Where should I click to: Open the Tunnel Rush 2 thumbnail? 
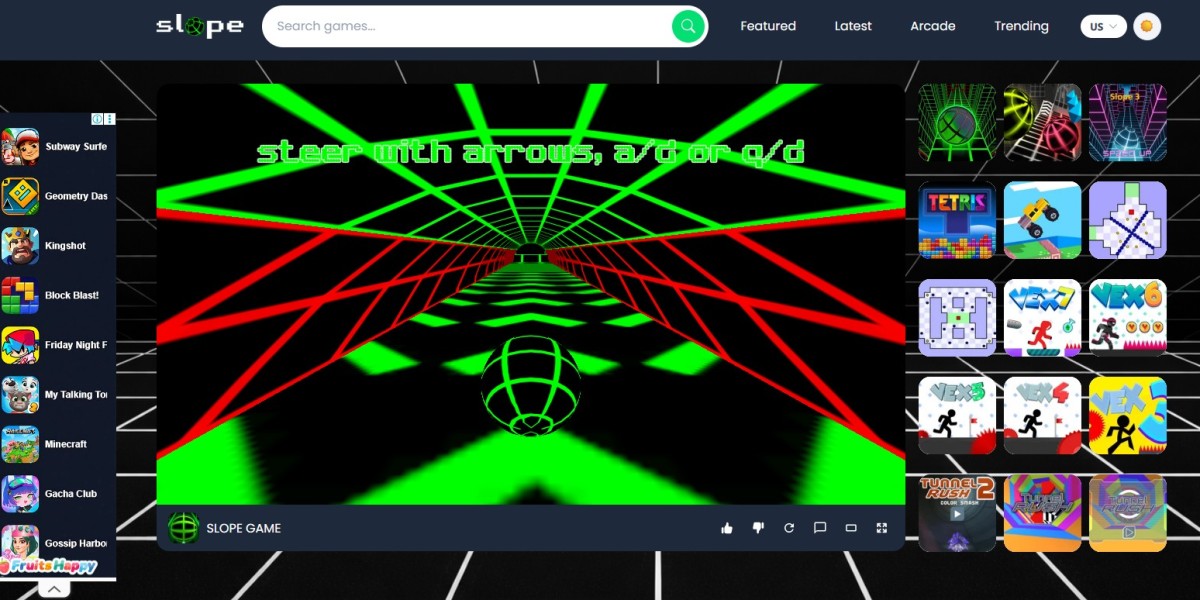tap(957, 513)
